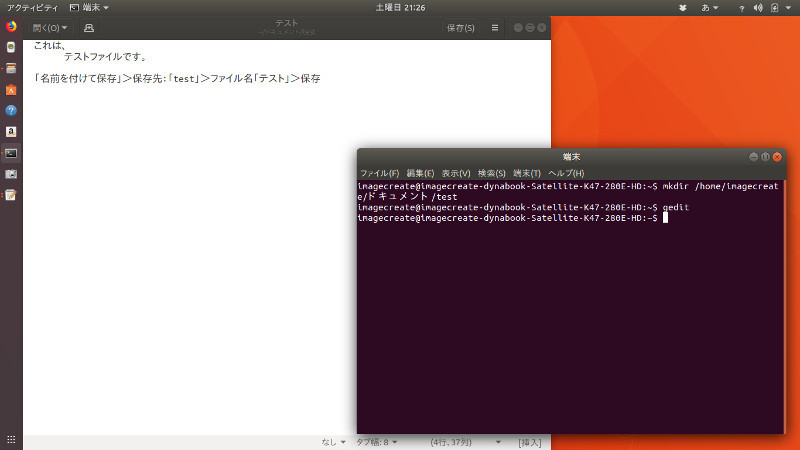Click gedit title 'テスト'
The image size is (800, 450).
pos(287,23)
